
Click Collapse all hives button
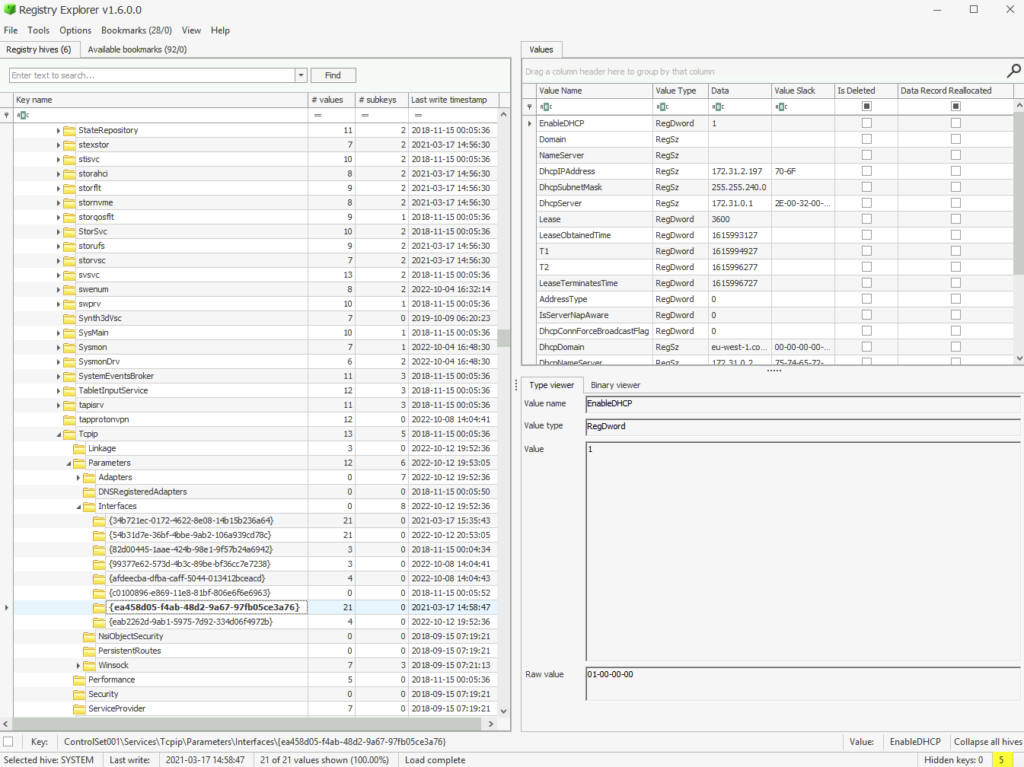click(987, 742)
